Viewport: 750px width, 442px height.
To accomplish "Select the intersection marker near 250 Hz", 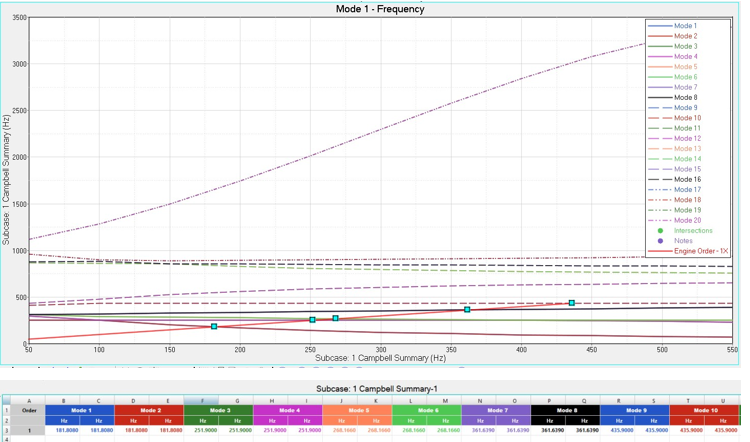I will click(x=313, y=320).
